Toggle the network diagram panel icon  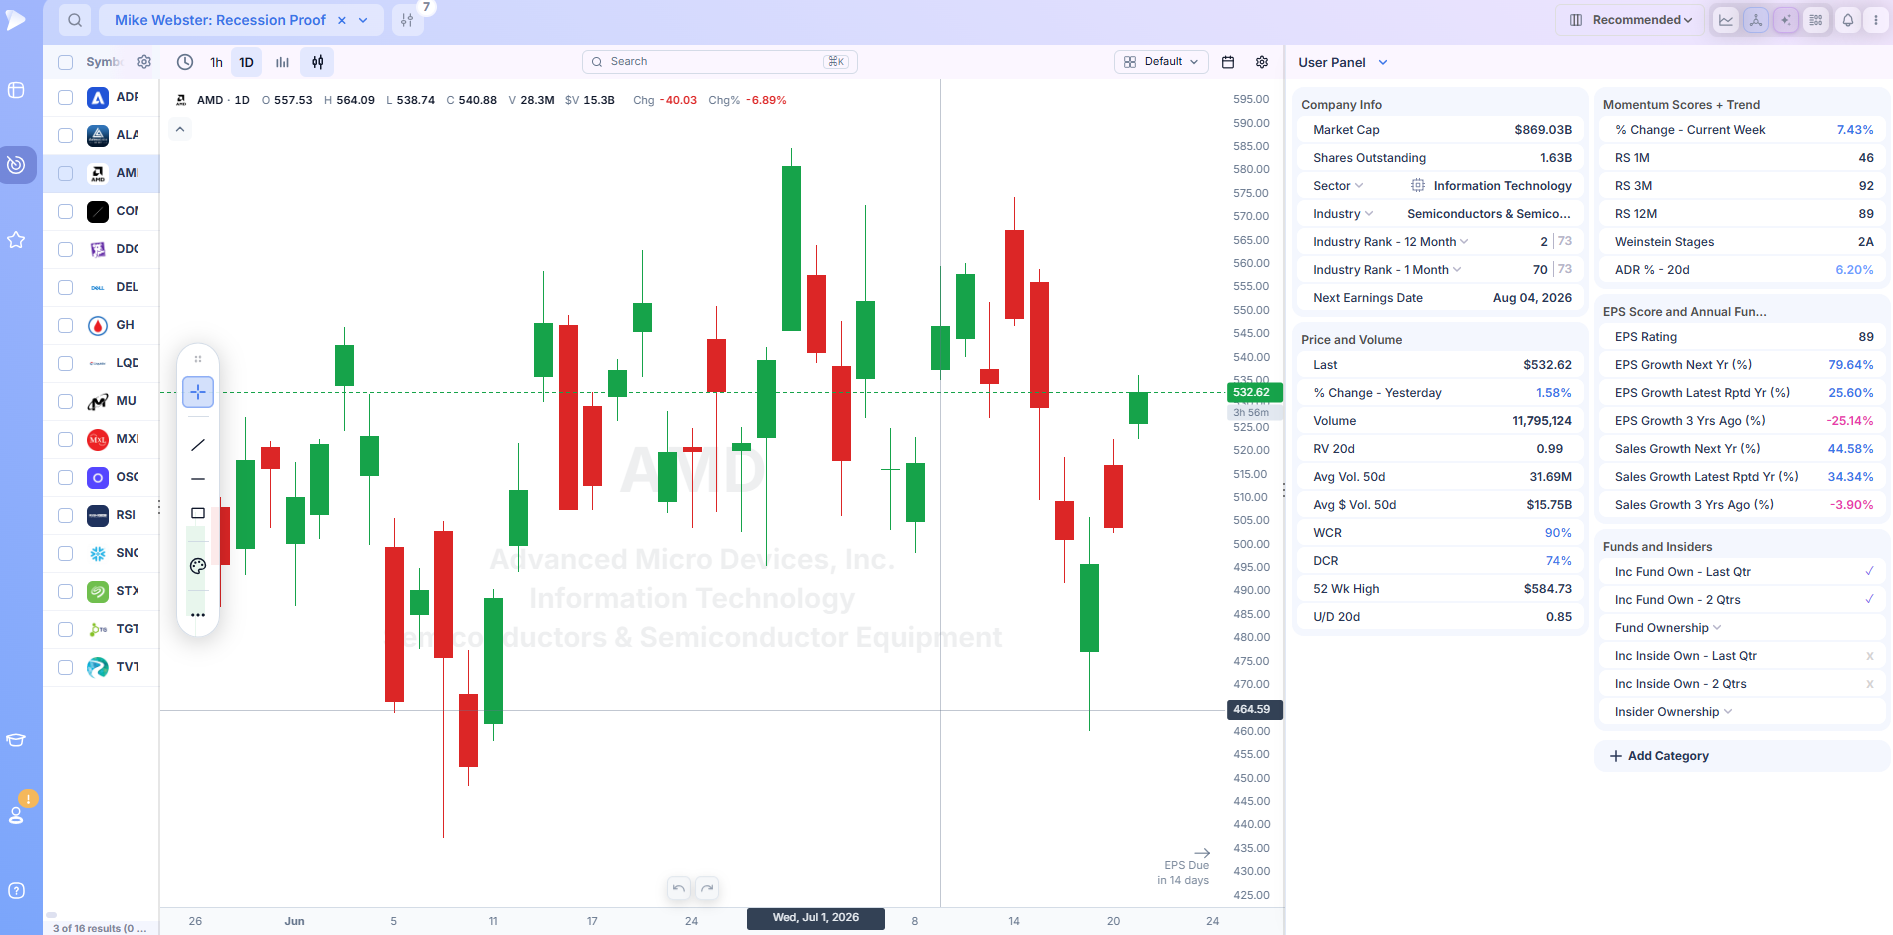(1756, 20)
